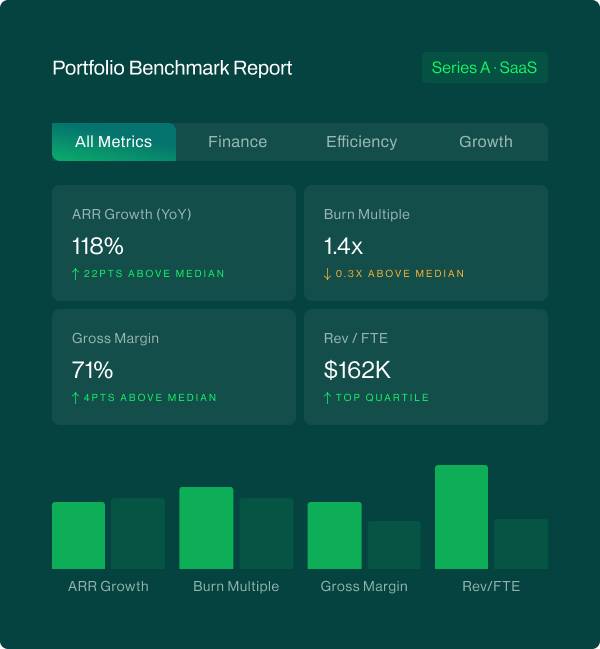Click the dark median bar for ARR Growth
The width and height of the screenshot is (600, 649).
[x=138, y=534]
